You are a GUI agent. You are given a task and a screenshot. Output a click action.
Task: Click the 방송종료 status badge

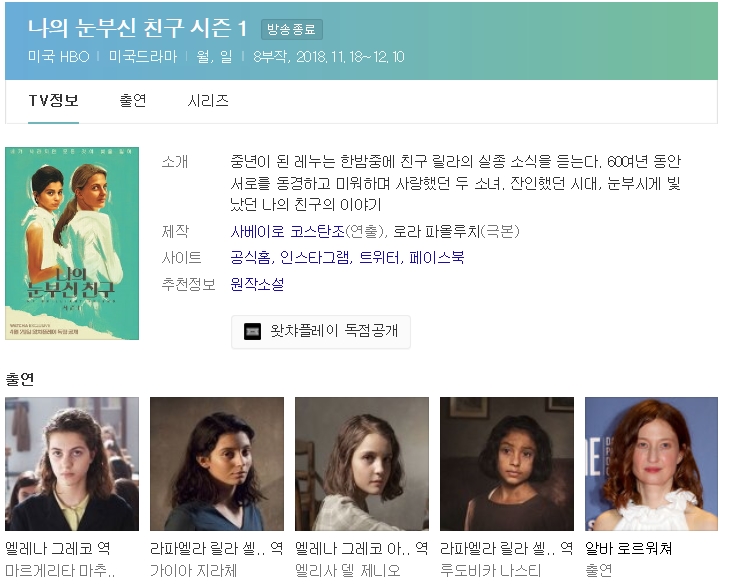[x=292, y=29]
